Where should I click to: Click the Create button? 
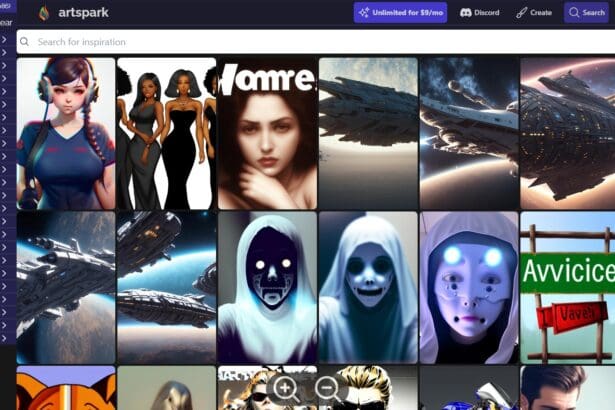click(x=534, y=13)
